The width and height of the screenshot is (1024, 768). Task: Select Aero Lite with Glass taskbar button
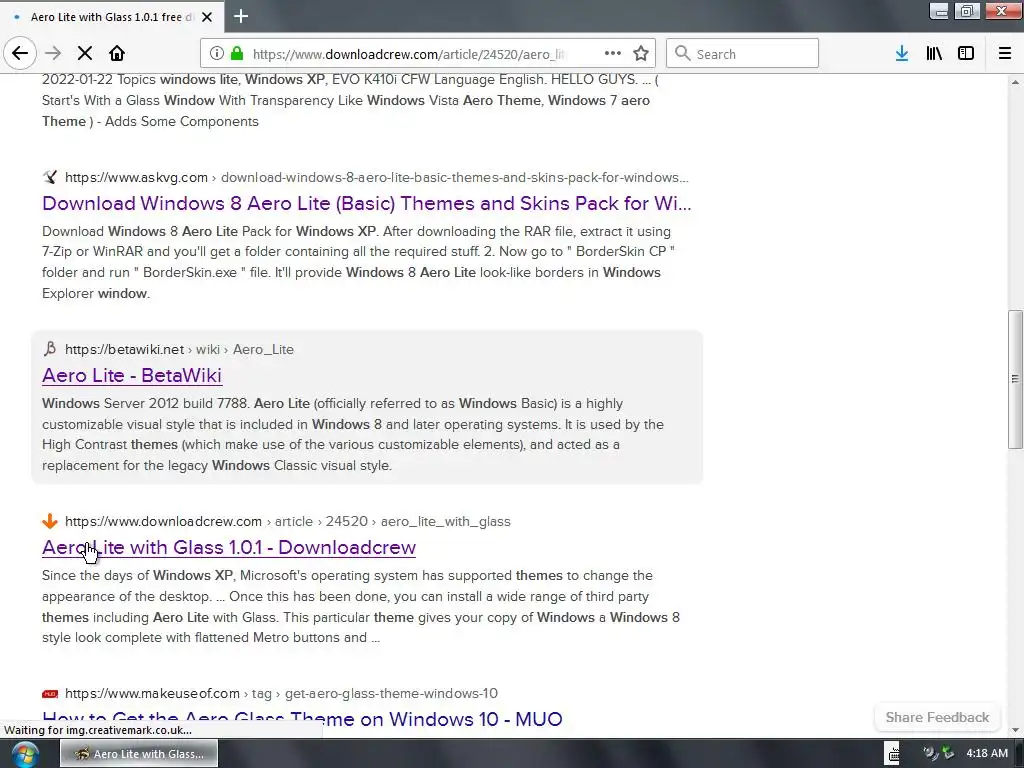tap(139, 754)
